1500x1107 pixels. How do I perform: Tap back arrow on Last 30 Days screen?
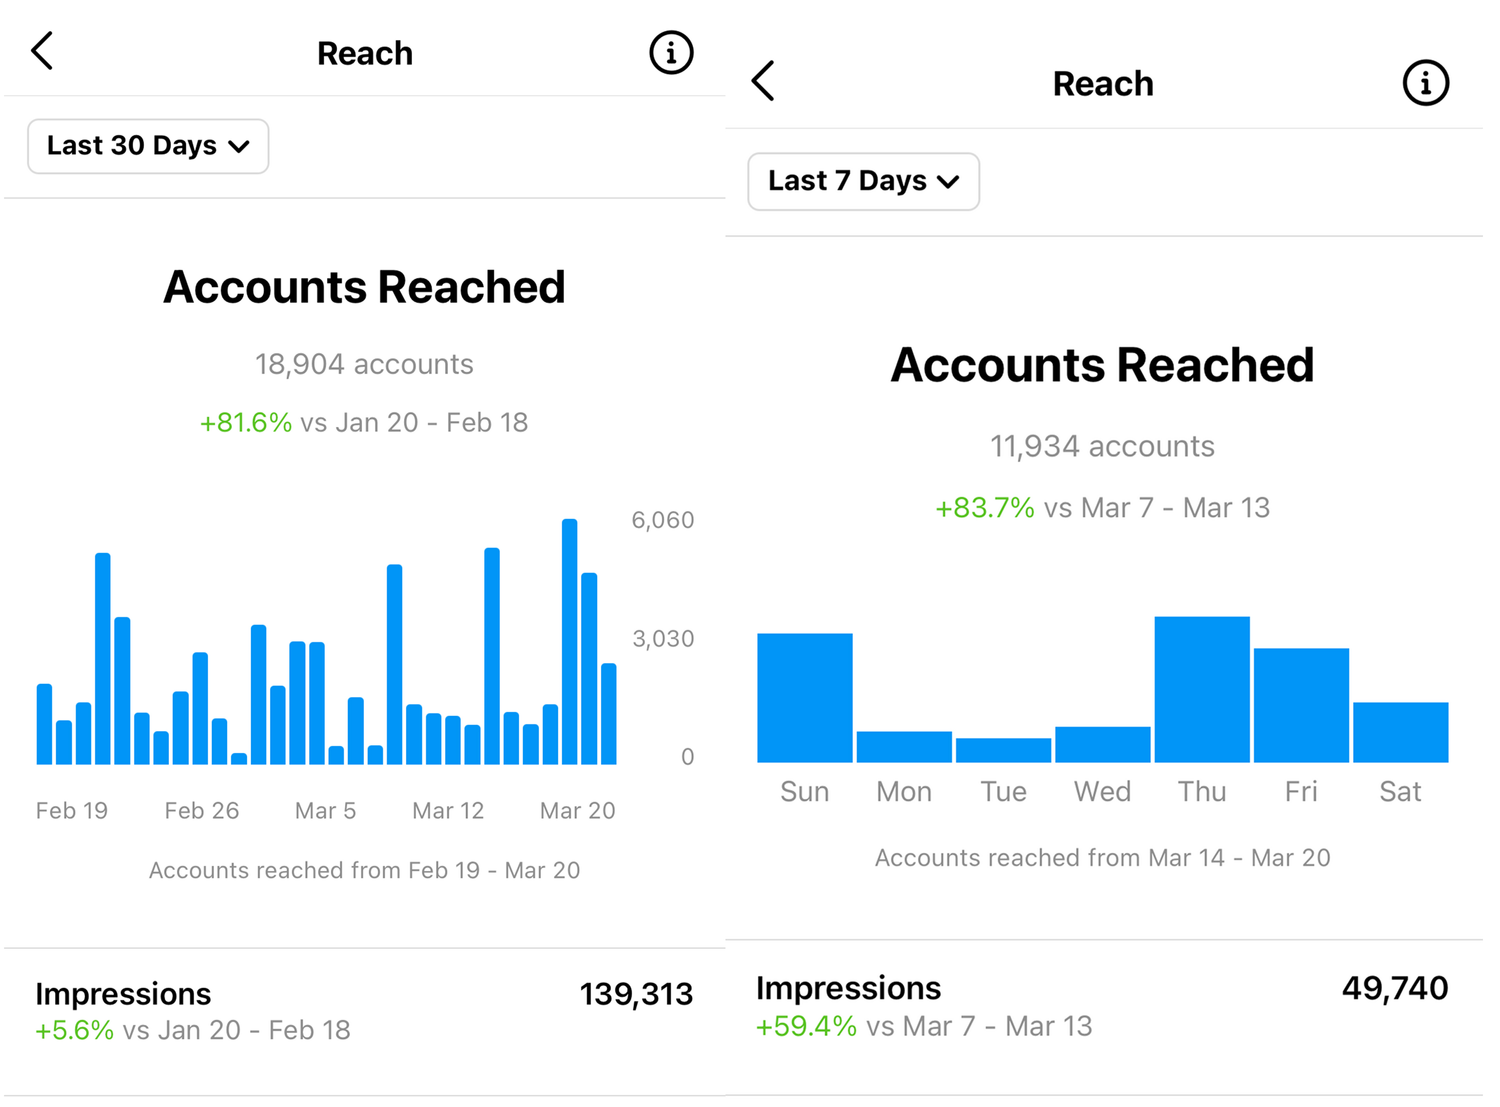click(42, 51)
